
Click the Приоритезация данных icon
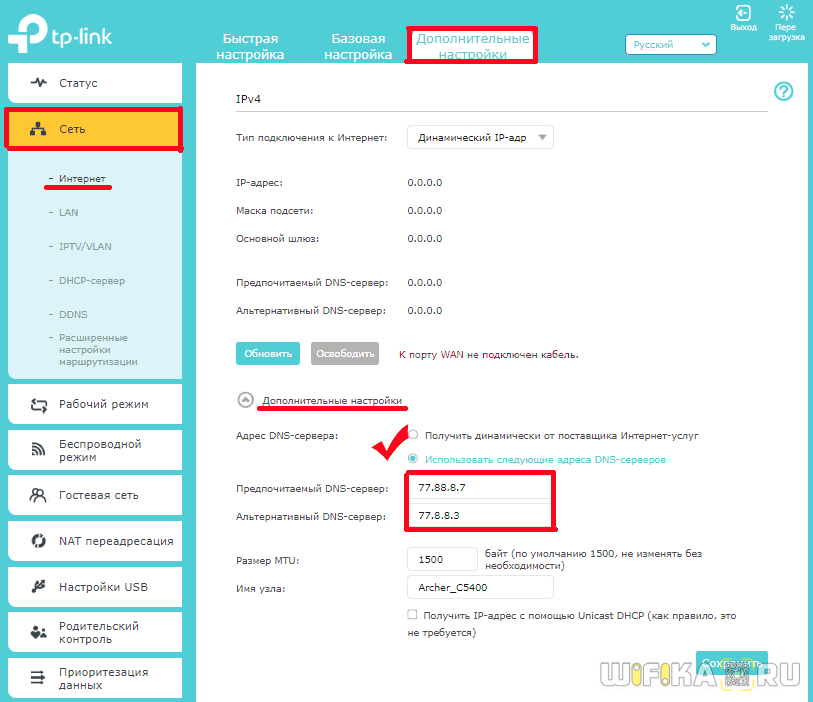(x=37, y=678)
